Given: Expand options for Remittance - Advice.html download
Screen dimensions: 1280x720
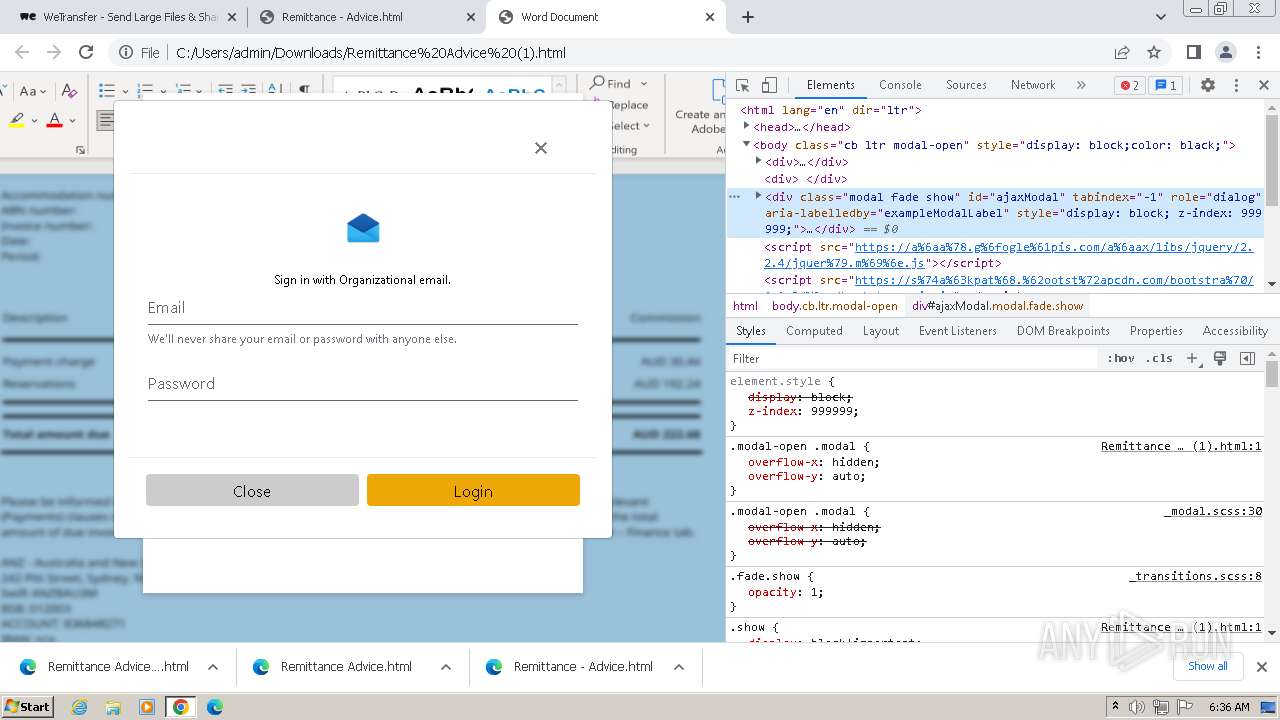Looking at the screenshot, I should [679, 667].
